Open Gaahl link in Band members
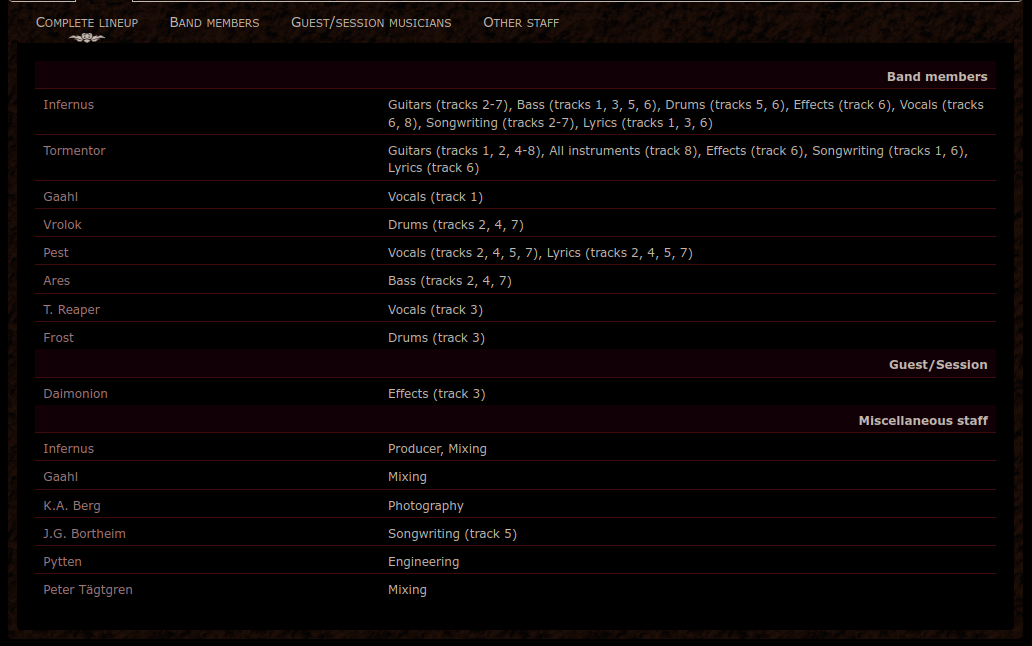The width and height of the screenshot is (1032, 646). [x=61, y=197]
